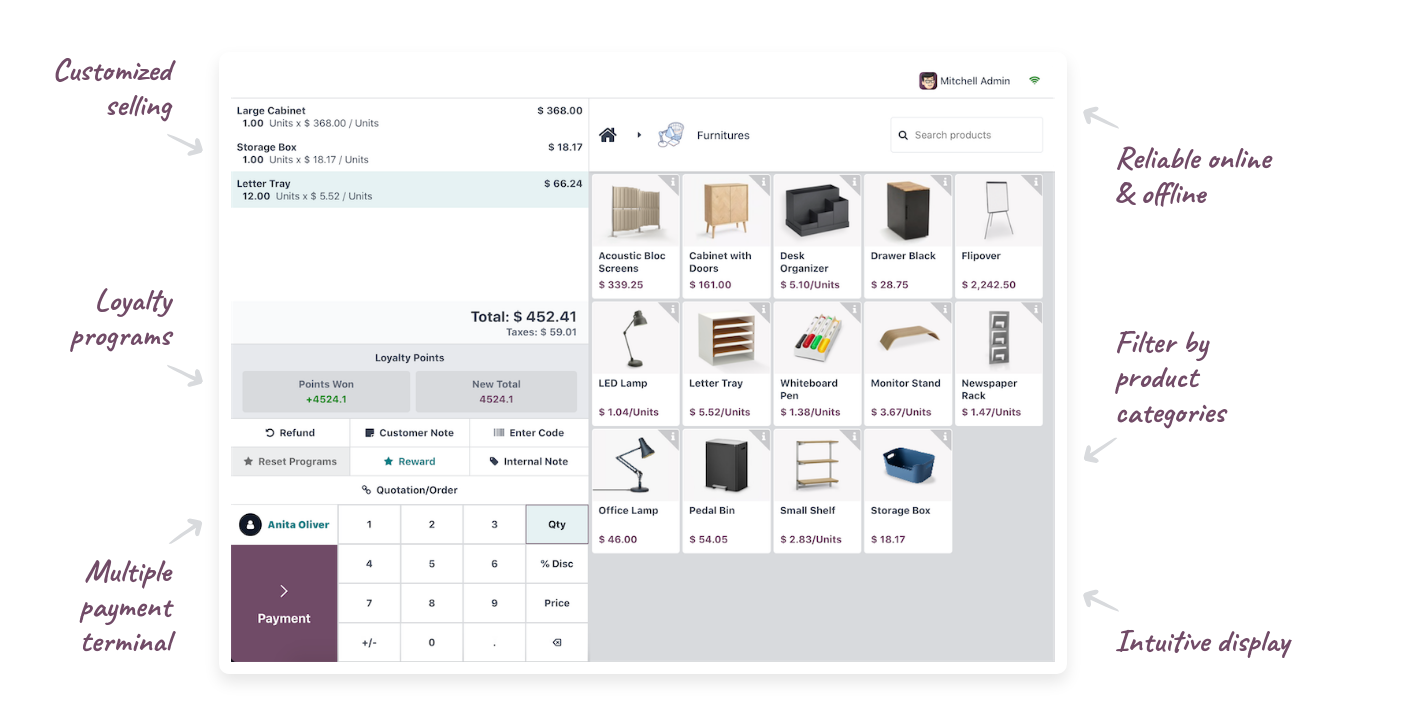Apply a Reward to the order
1408x704 pixels.
tap(410, 461)
